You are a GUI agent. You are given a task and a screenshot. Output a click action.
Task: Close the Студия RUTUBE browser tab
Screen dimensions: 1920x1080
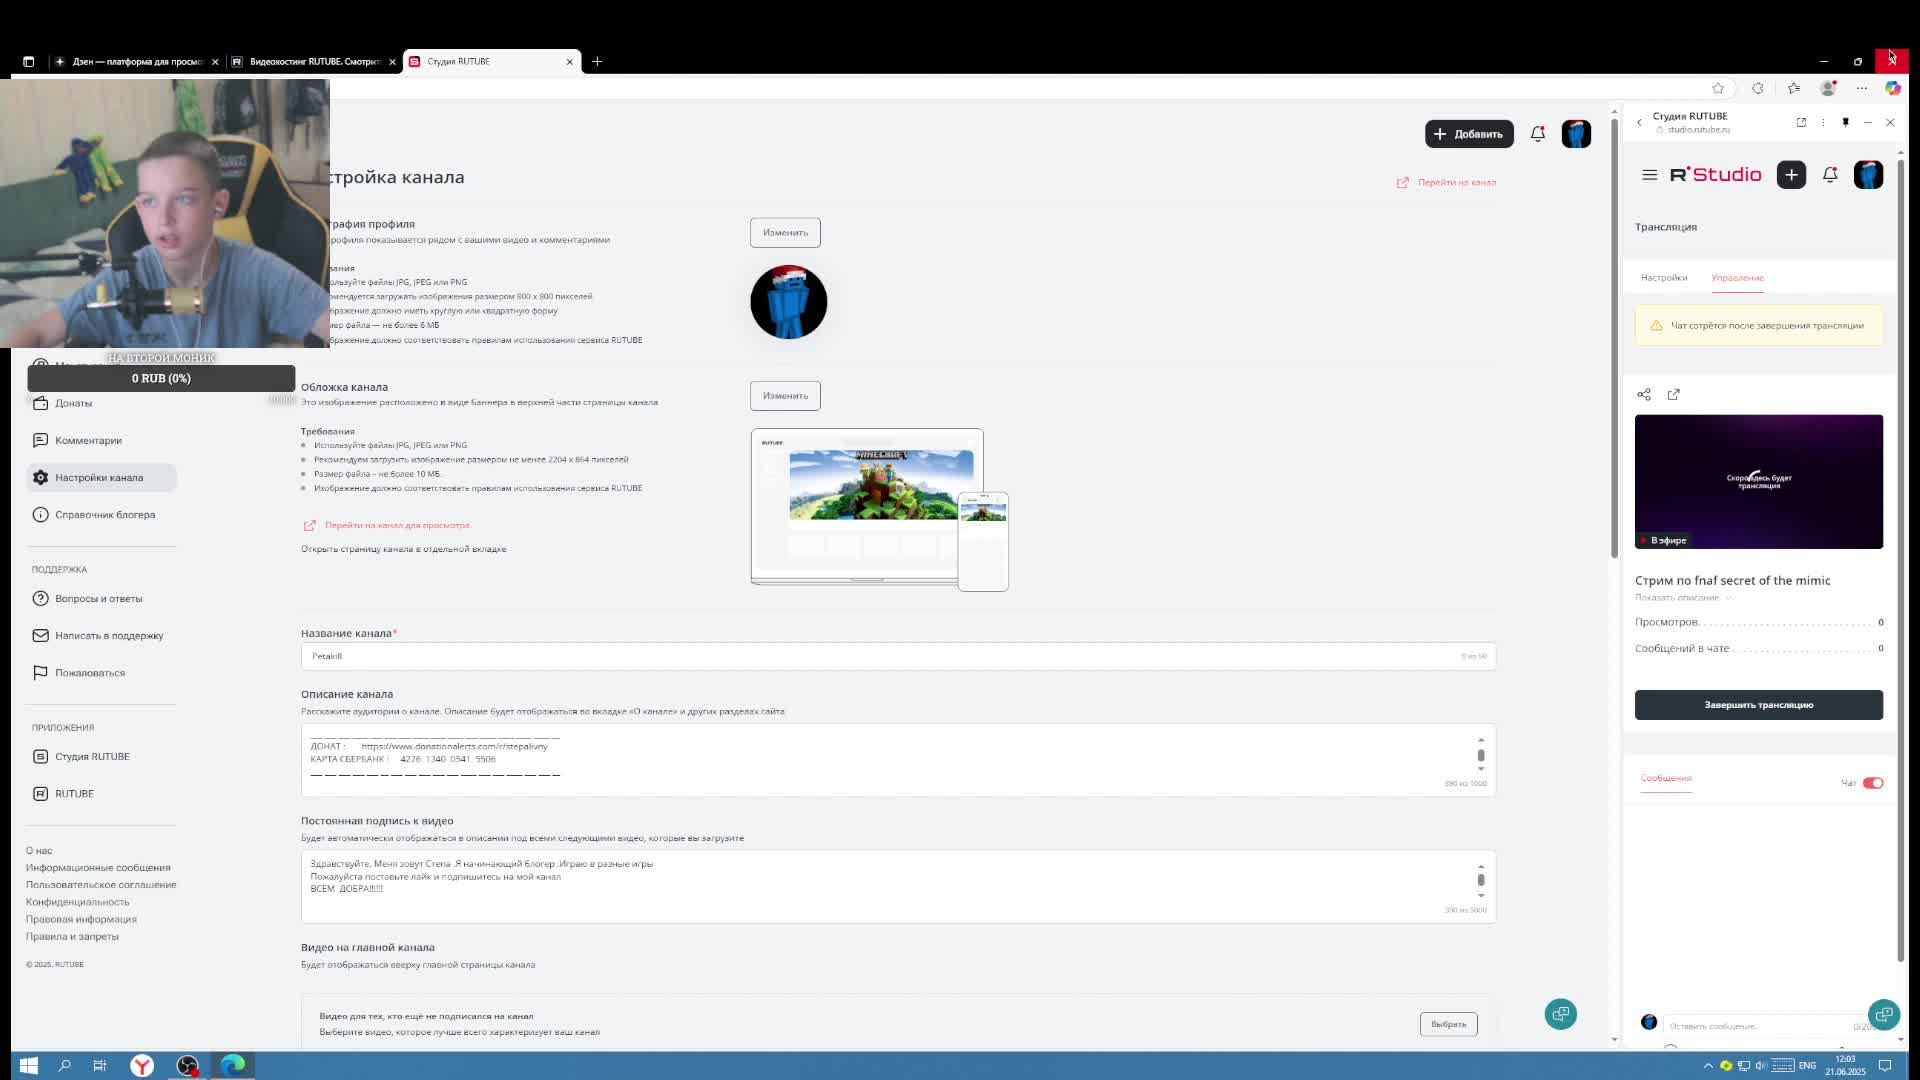pyautogui.click(x=570, y=61)
